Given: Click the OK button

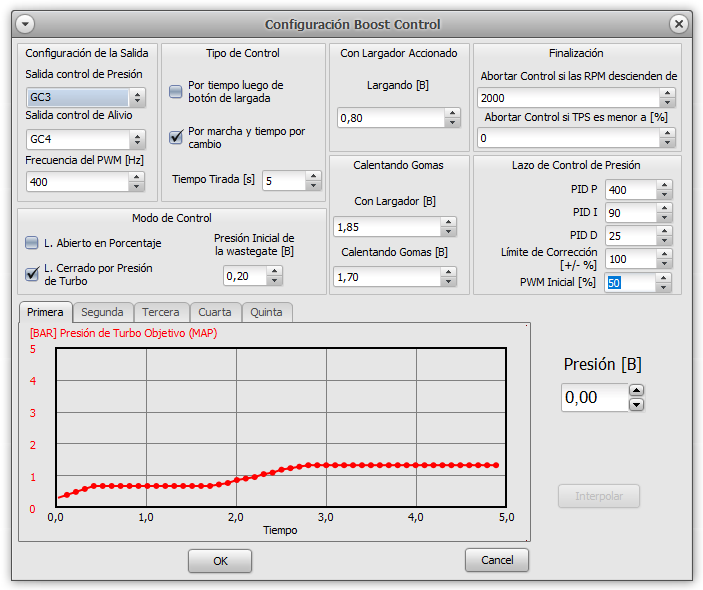Looking at the screenshot, I should pyautogui.click(x=220, y=561).
